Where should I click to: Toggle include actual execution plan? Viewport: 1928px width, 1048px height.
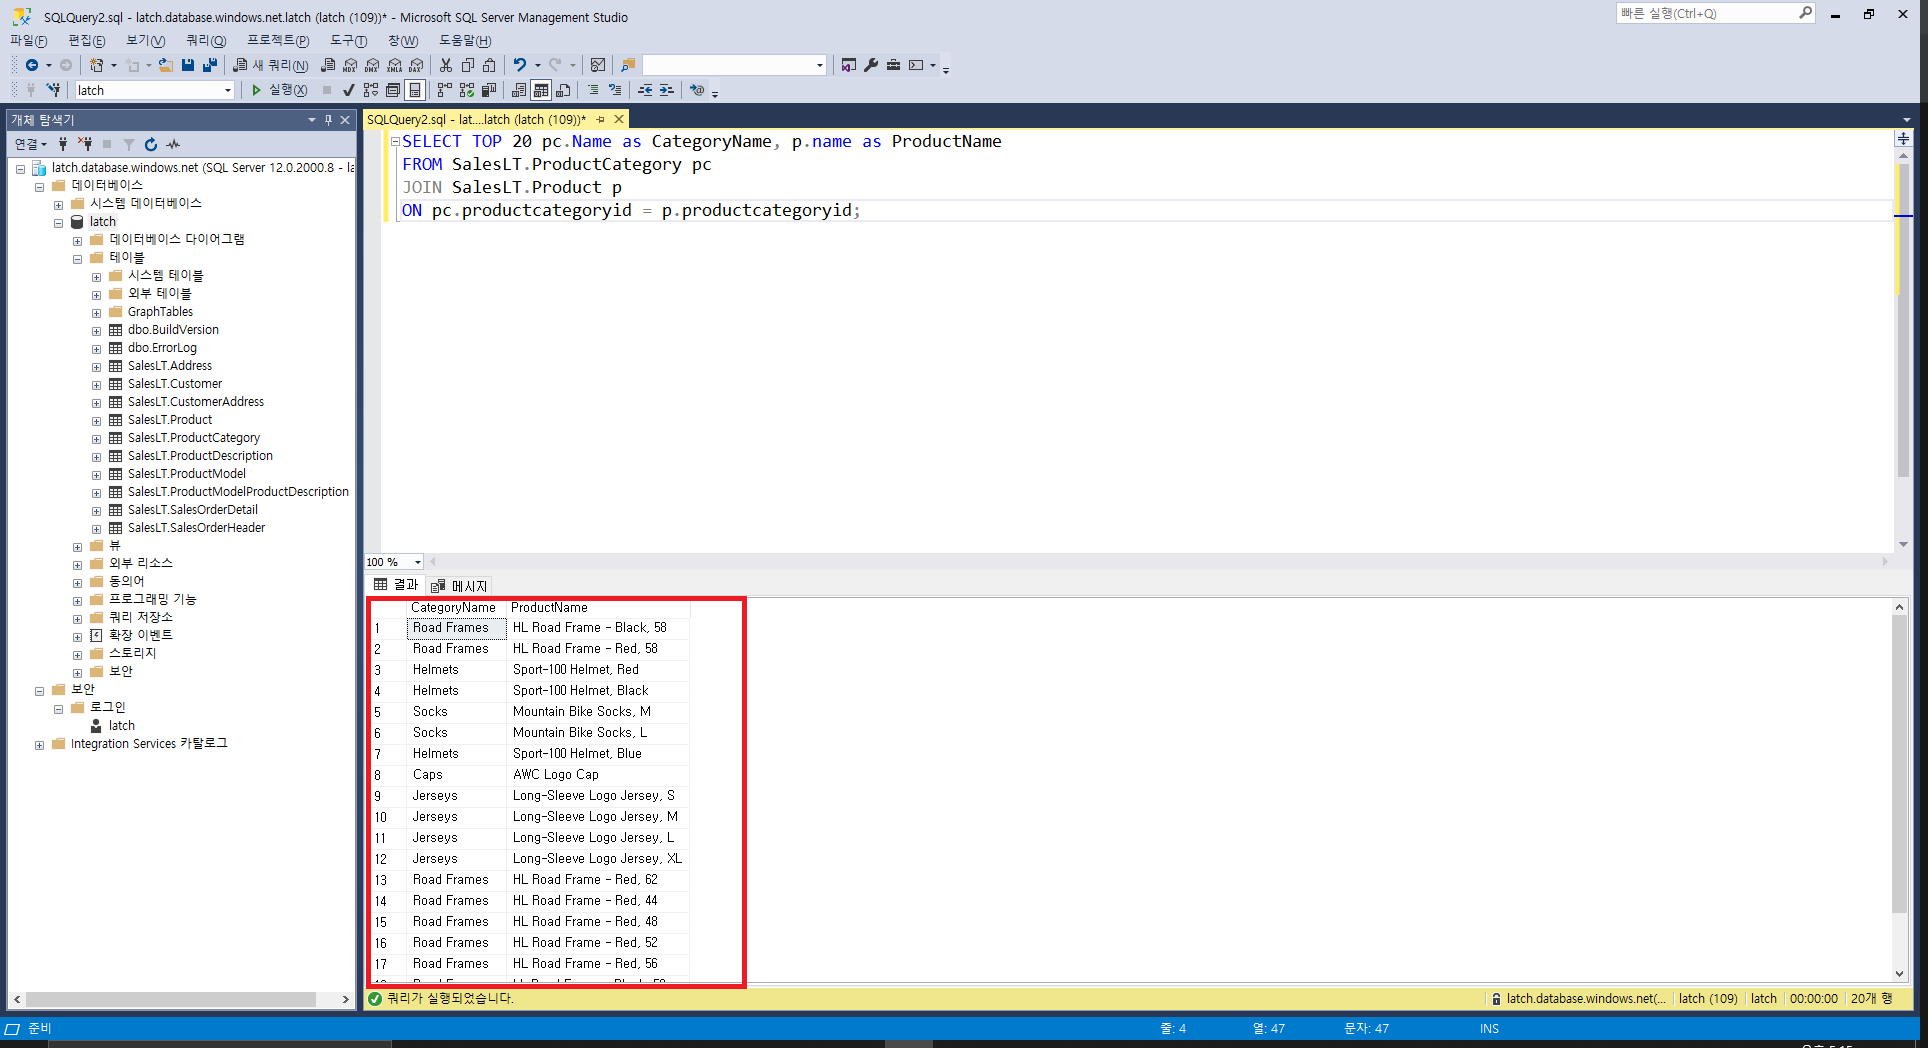tap(445, 90)
